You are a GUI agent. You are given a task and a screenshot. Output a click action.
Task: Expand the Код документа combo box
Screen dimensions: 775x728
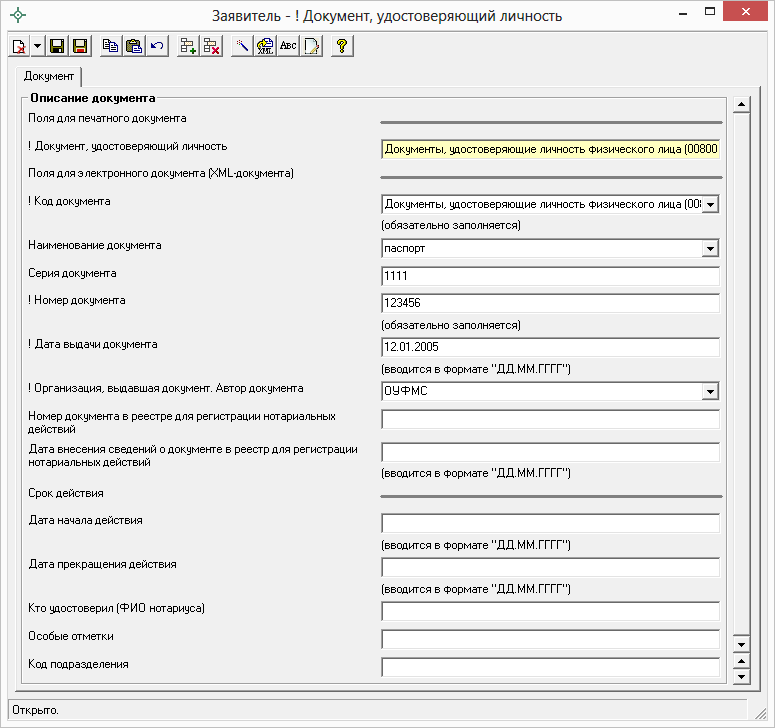710,204
